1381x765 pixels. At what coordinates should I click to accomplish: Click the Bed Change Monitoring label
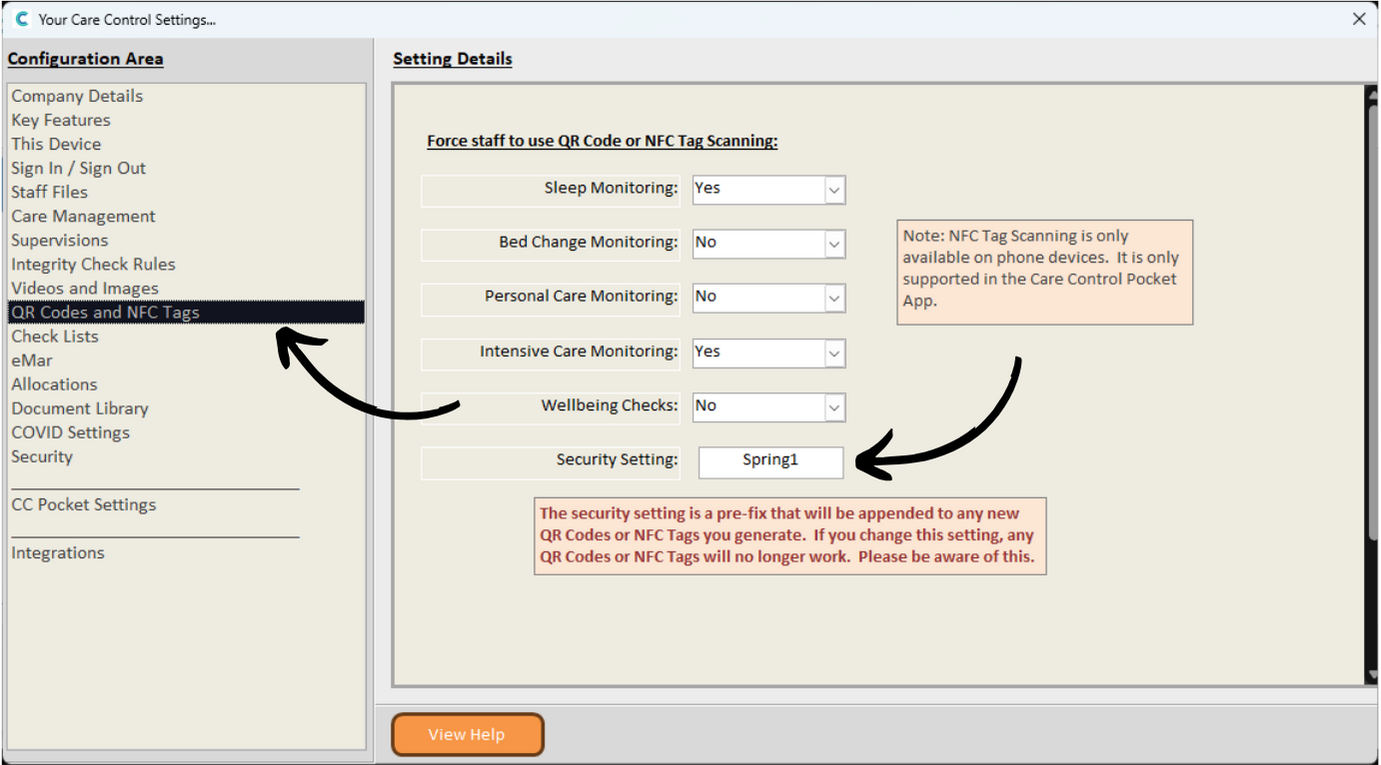point(589,242)
